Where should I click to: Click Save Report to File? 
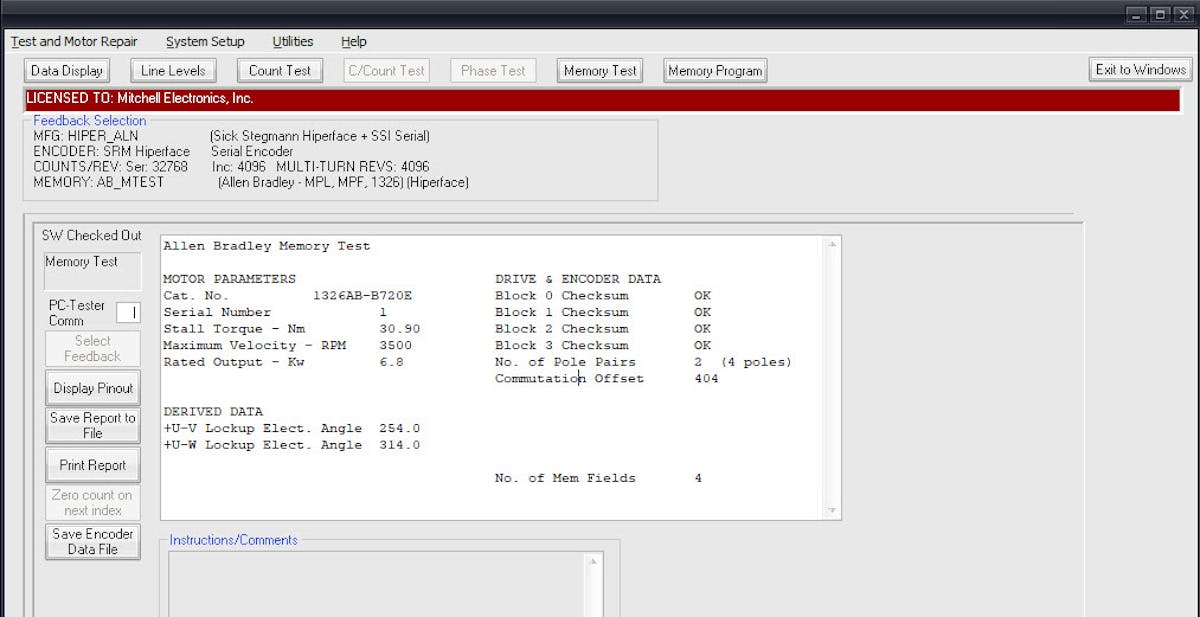(x=93, y=426)
